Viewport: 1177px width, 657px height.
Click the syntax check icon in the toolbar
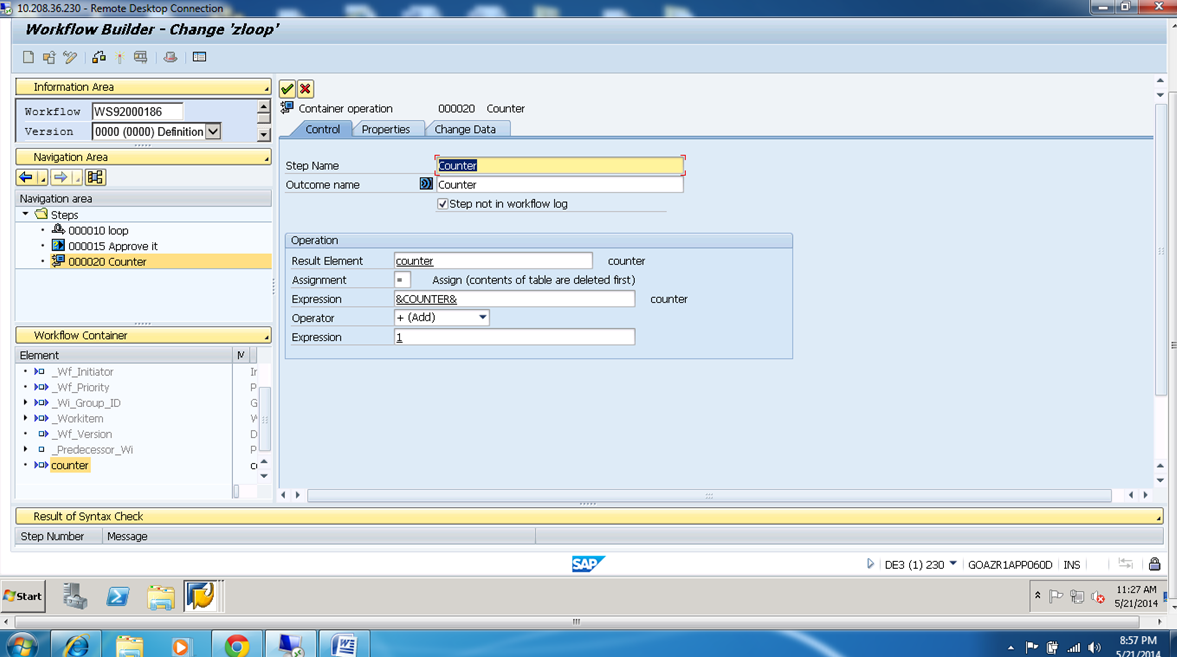point(98,57)
